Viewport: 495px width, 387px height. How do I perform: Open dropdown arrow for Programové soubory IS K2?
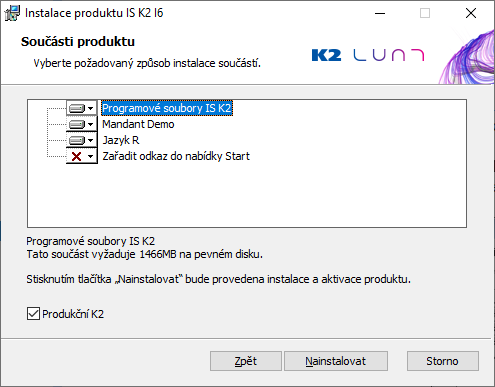coord(91,108)
